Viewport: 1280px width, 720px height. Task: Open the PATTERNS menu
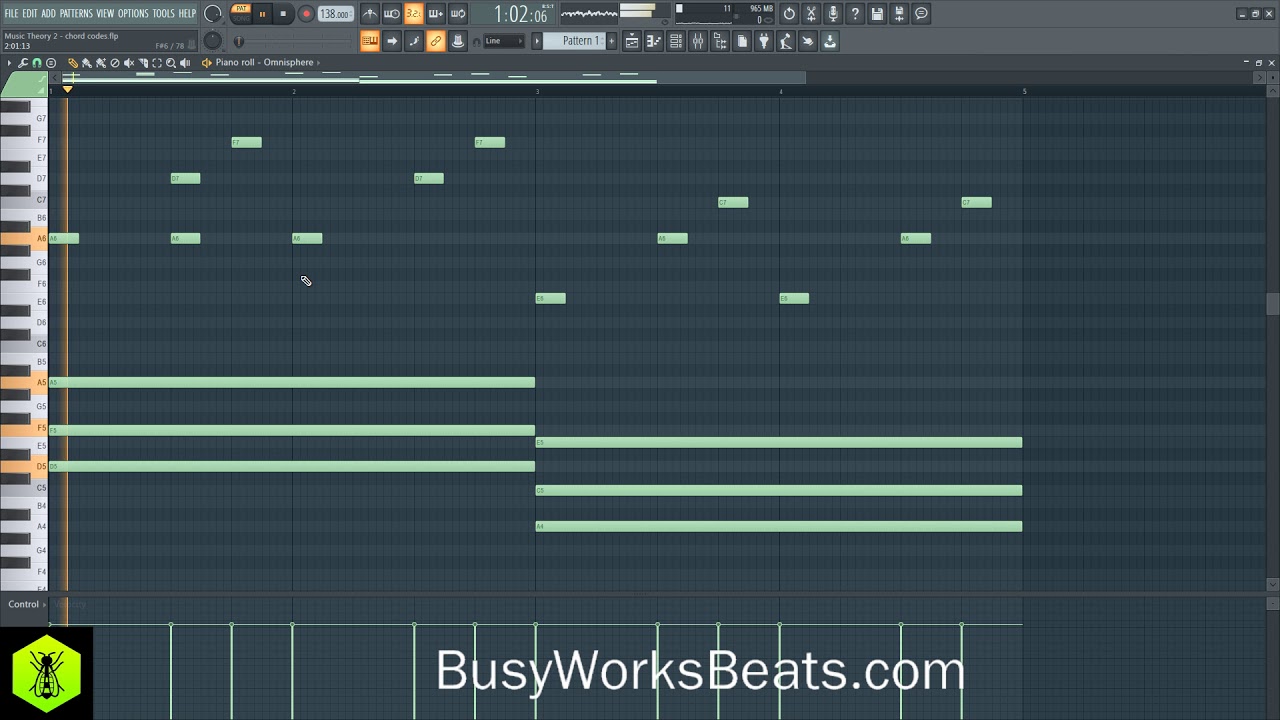[x=76, y=14]
